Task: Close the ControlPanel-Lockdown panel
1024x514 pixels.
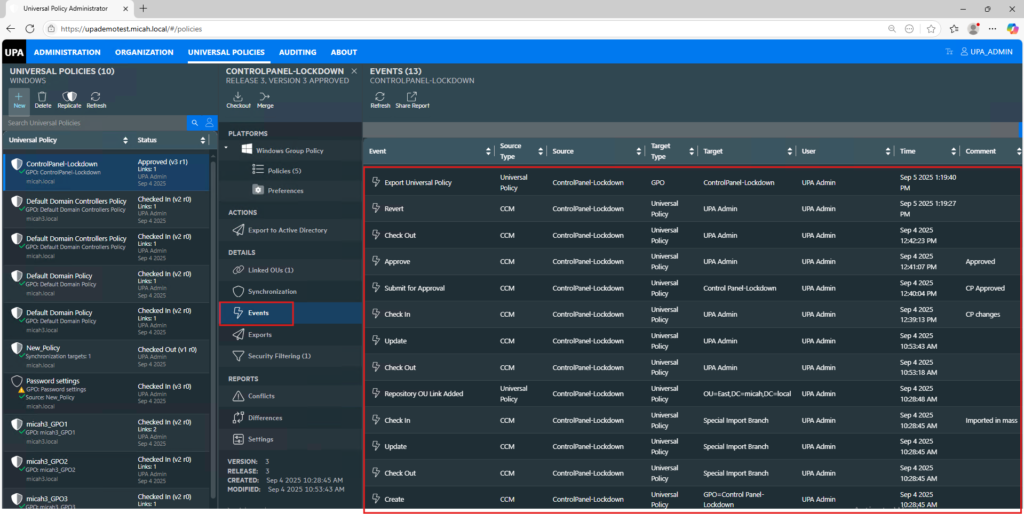Action: point(353,71)
